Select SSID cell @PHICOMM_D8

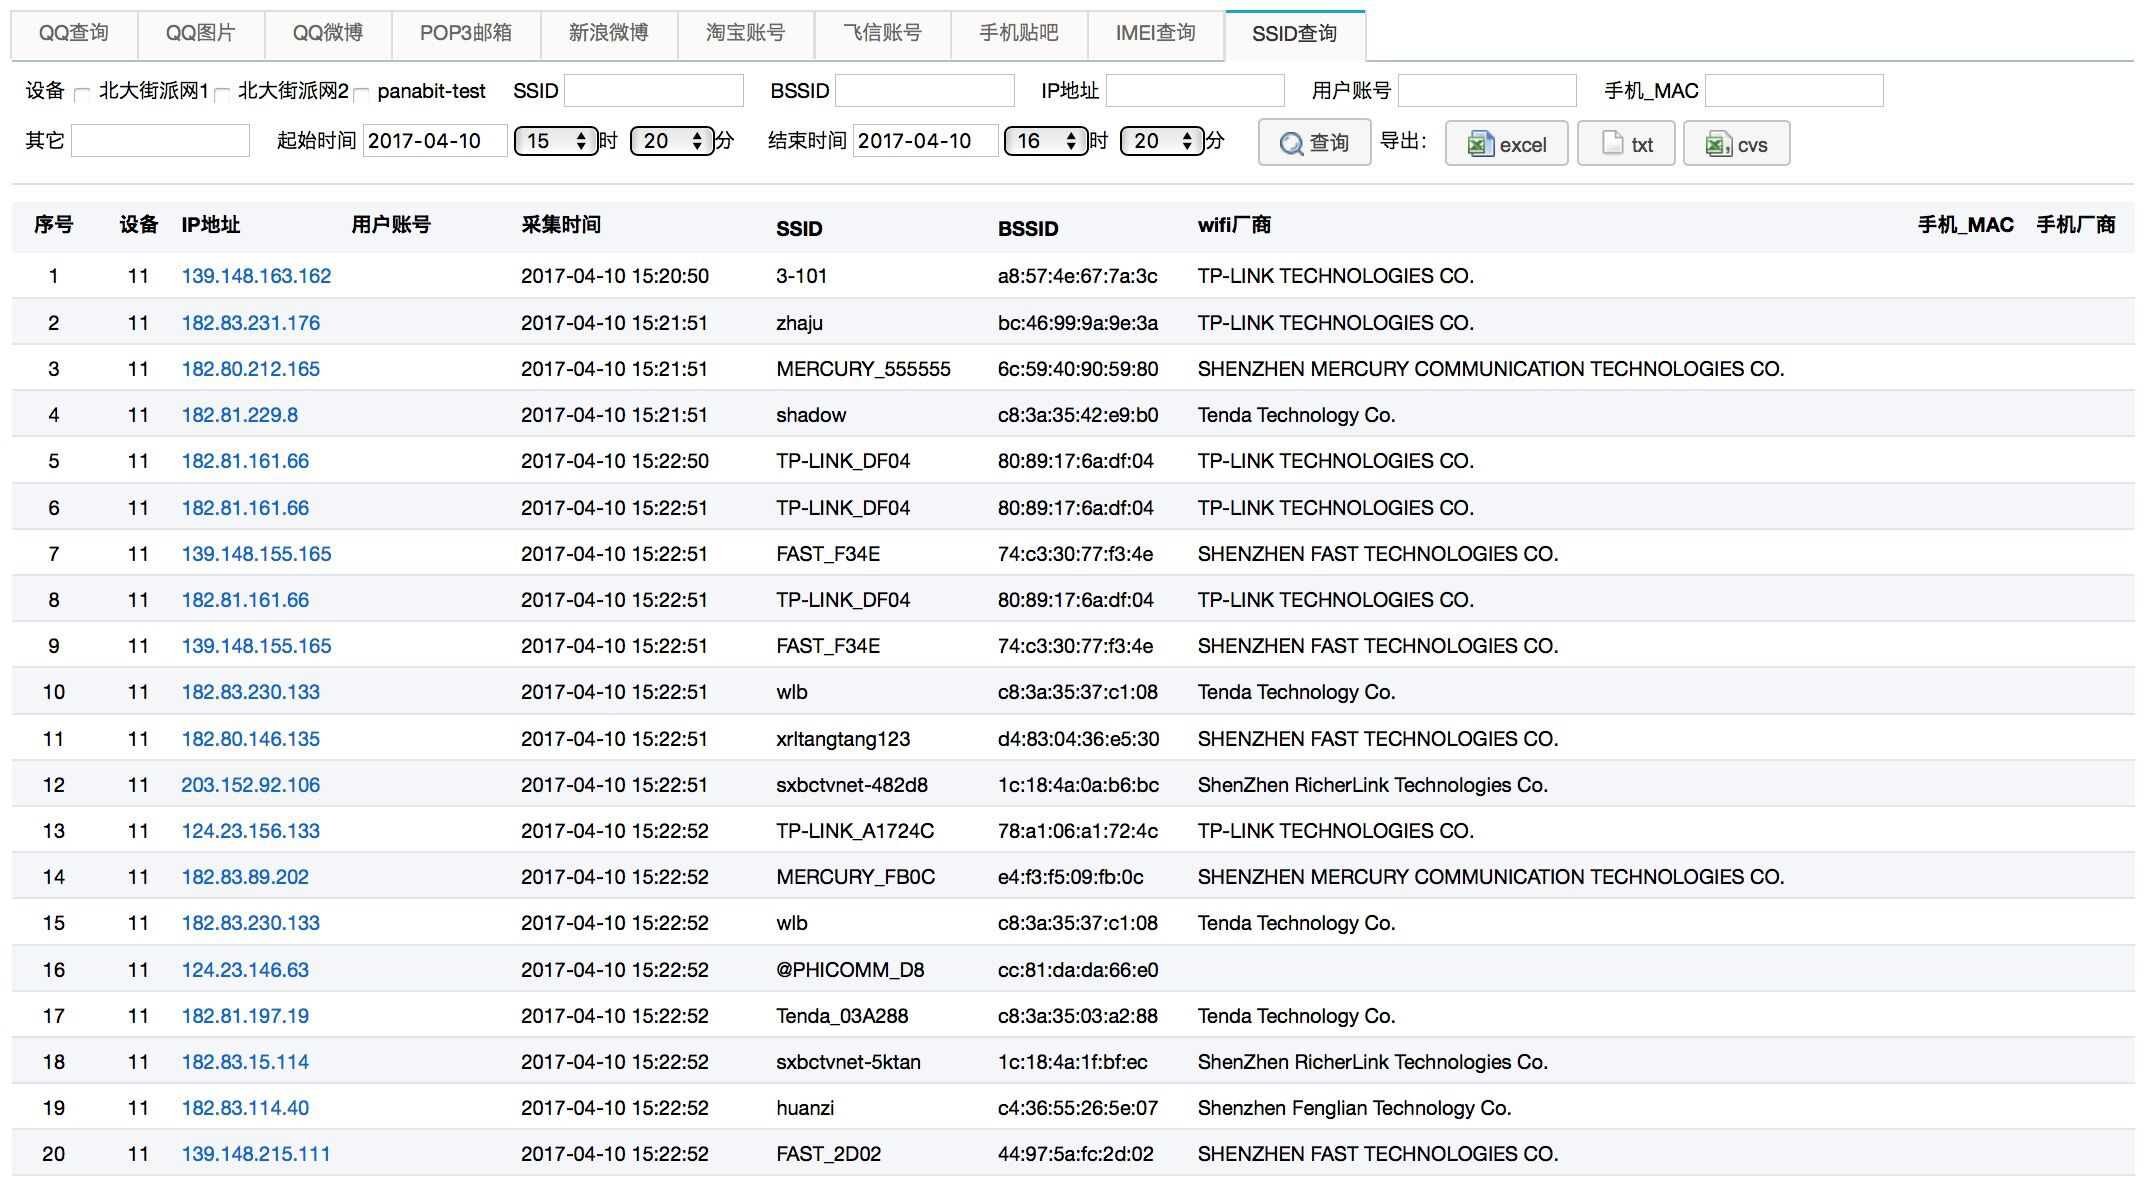[x=850, y=970]
